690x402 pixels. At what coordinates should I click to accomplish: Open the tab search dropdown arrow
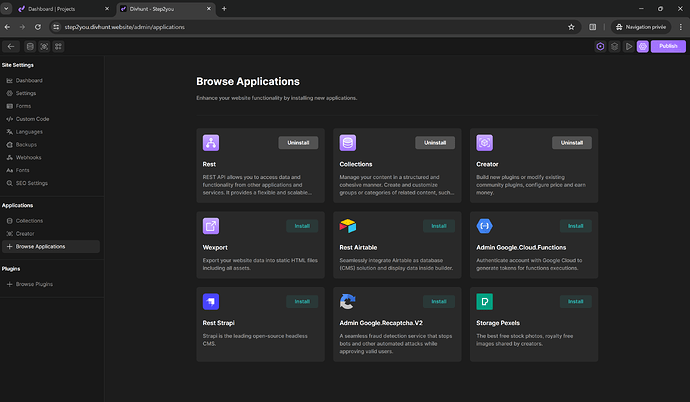point(6,8)
